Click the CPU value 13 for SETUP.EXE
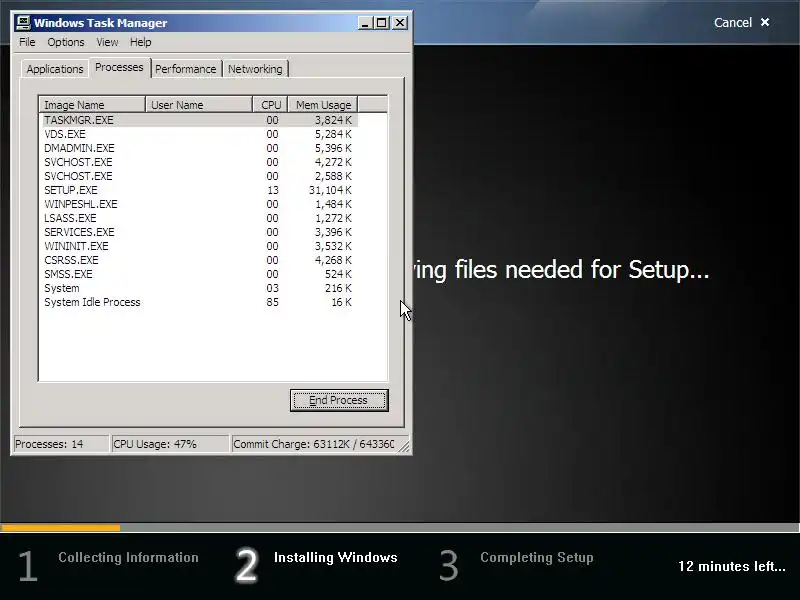The height and width of the screenshot is (600, 800). pyautogui.click(x=272, y=190)
